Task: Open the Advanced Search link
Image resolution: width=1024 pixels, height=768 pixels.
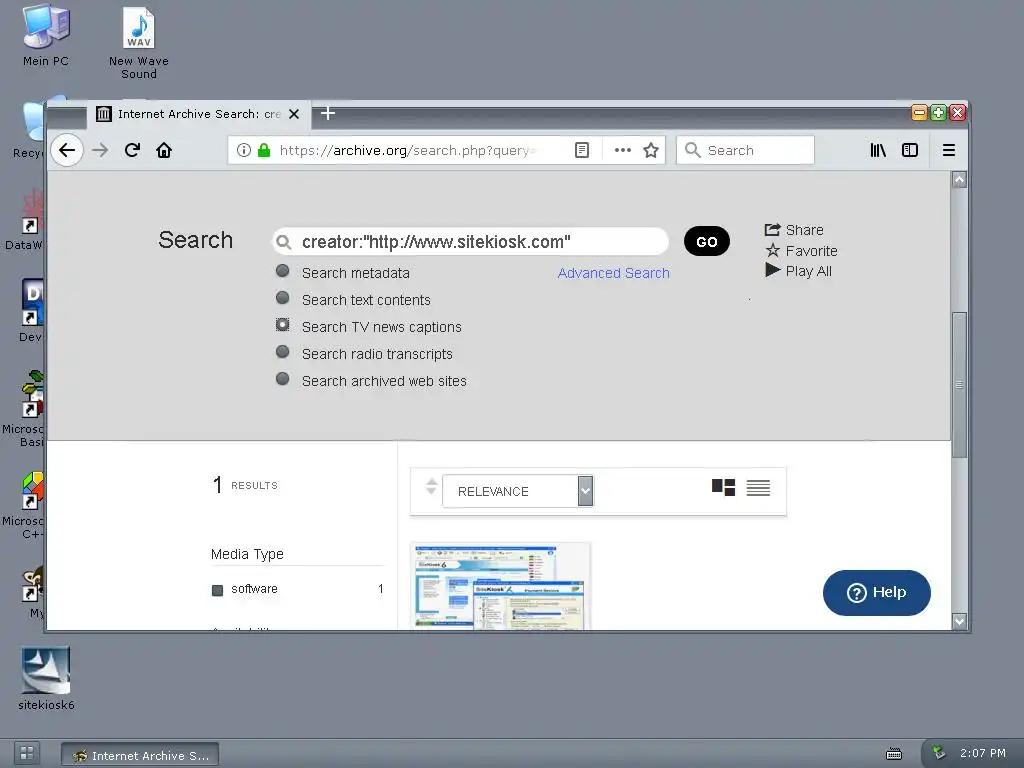Action: pyautogui.click(x=613, y=273)
